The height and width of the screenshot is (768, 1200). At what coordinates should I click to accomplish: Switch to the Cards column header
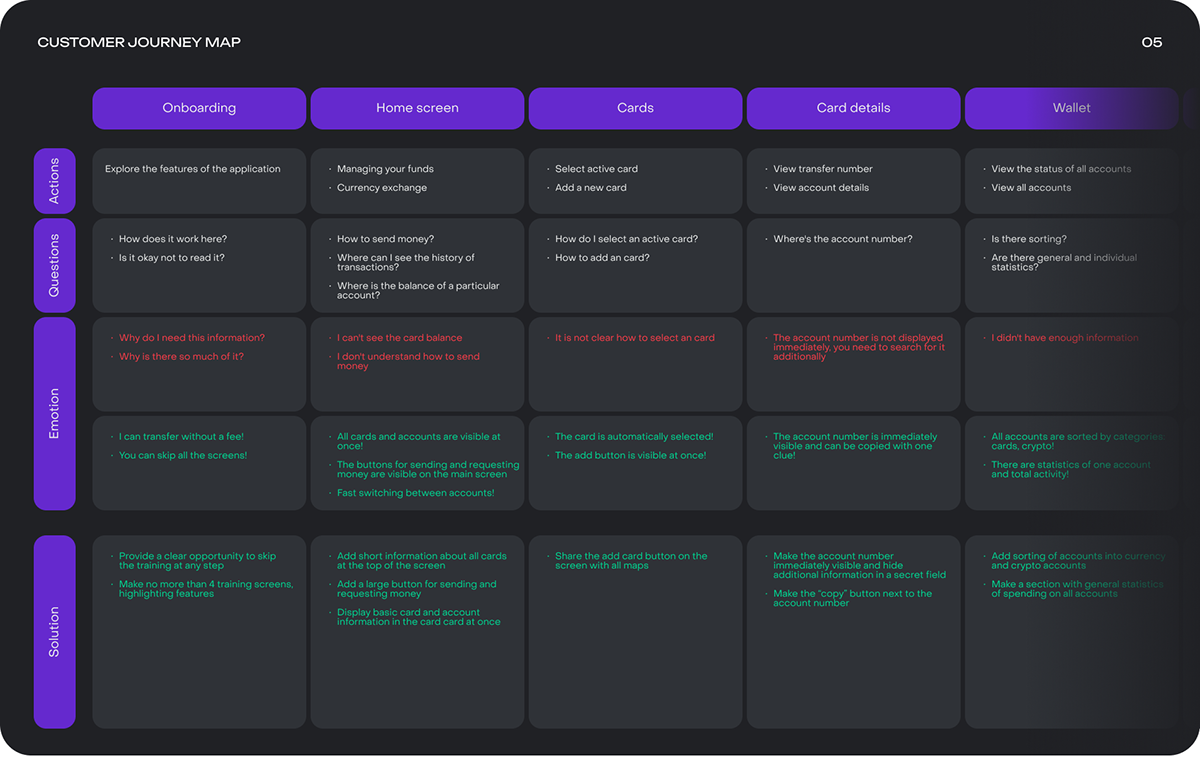635,108
